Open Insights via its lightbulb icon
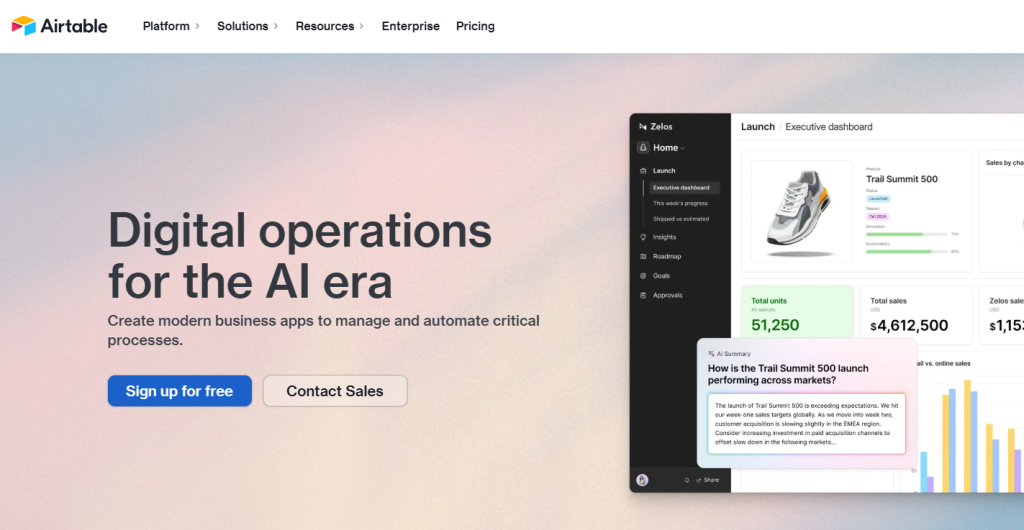 [x=643, y=237]
